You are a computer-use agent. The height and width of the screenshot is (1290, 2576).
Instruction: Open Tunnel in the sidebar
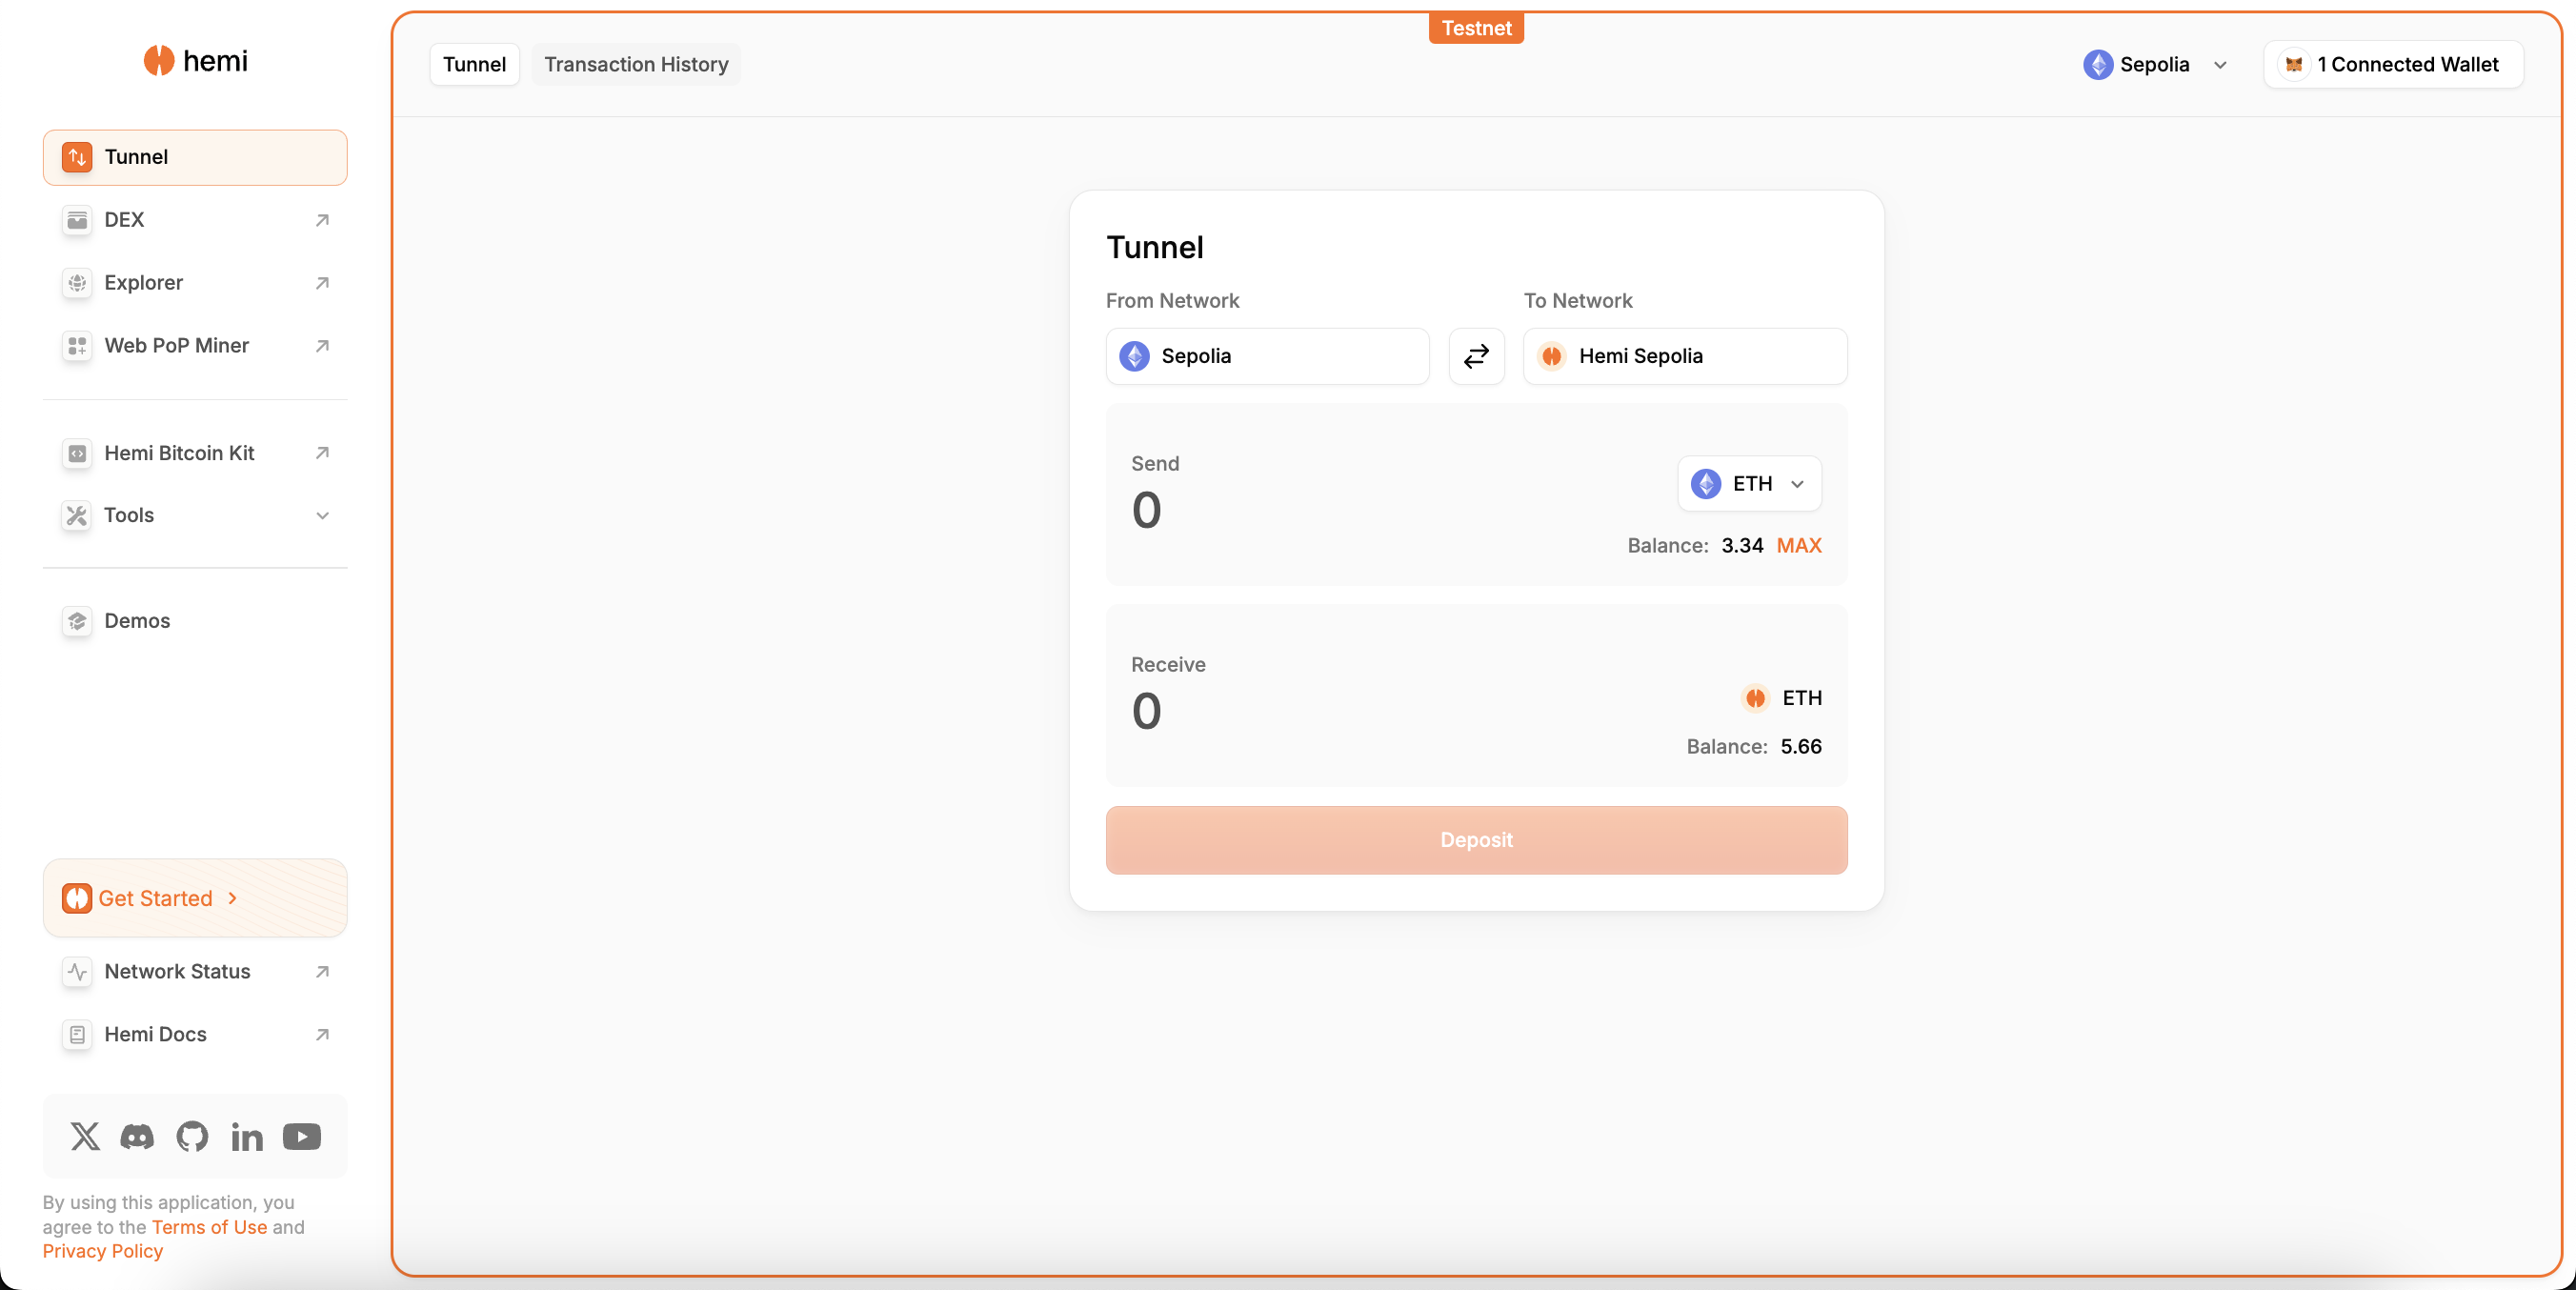pyautogui.click(x=195, y=157)
